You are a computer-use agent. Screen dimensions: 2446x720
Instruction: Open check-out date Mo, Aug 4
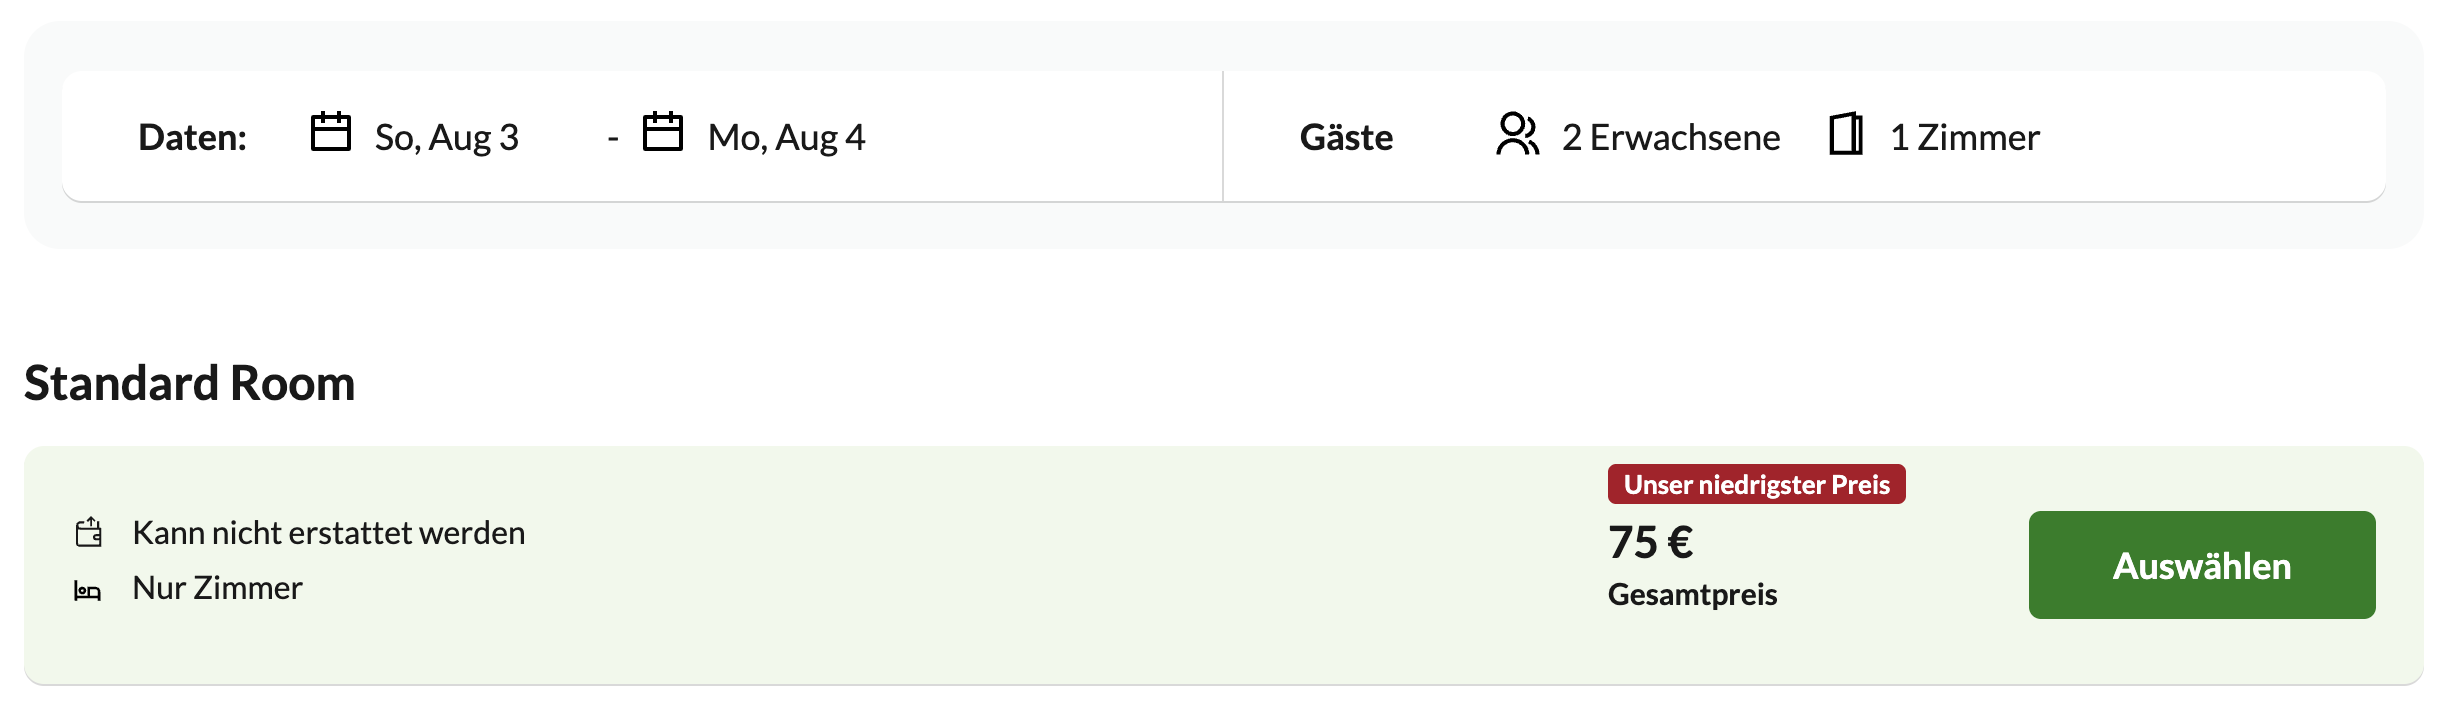[x=787, y=137]
